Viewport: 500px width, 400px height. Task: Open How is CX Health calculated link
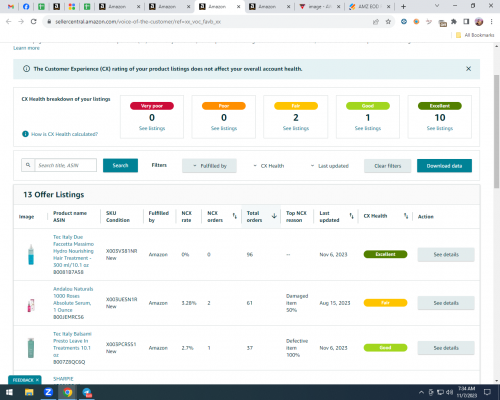click(64, 134)
